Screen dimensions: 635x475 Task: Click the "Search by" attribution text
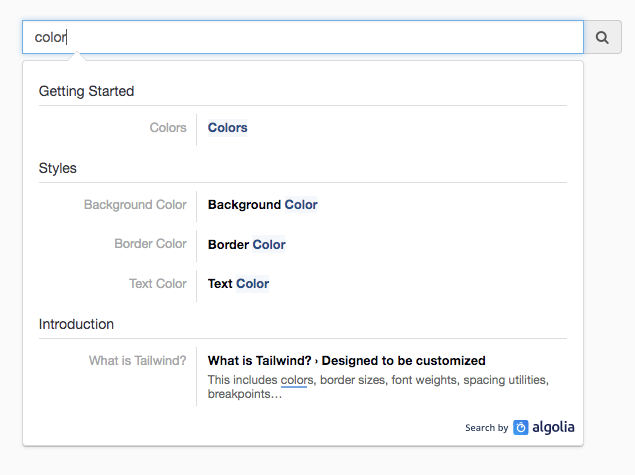(x=486, y=428)
